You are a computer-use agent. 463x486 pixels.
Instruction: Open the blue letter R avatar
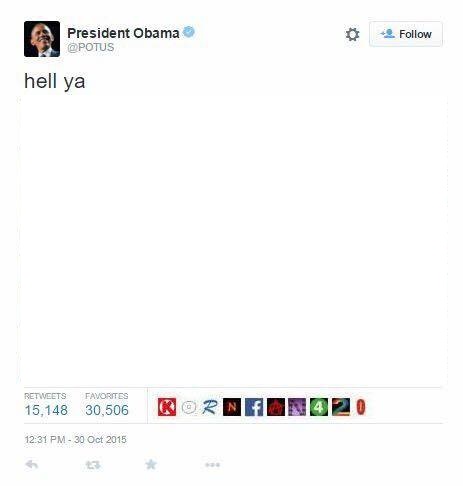[210, 407]
